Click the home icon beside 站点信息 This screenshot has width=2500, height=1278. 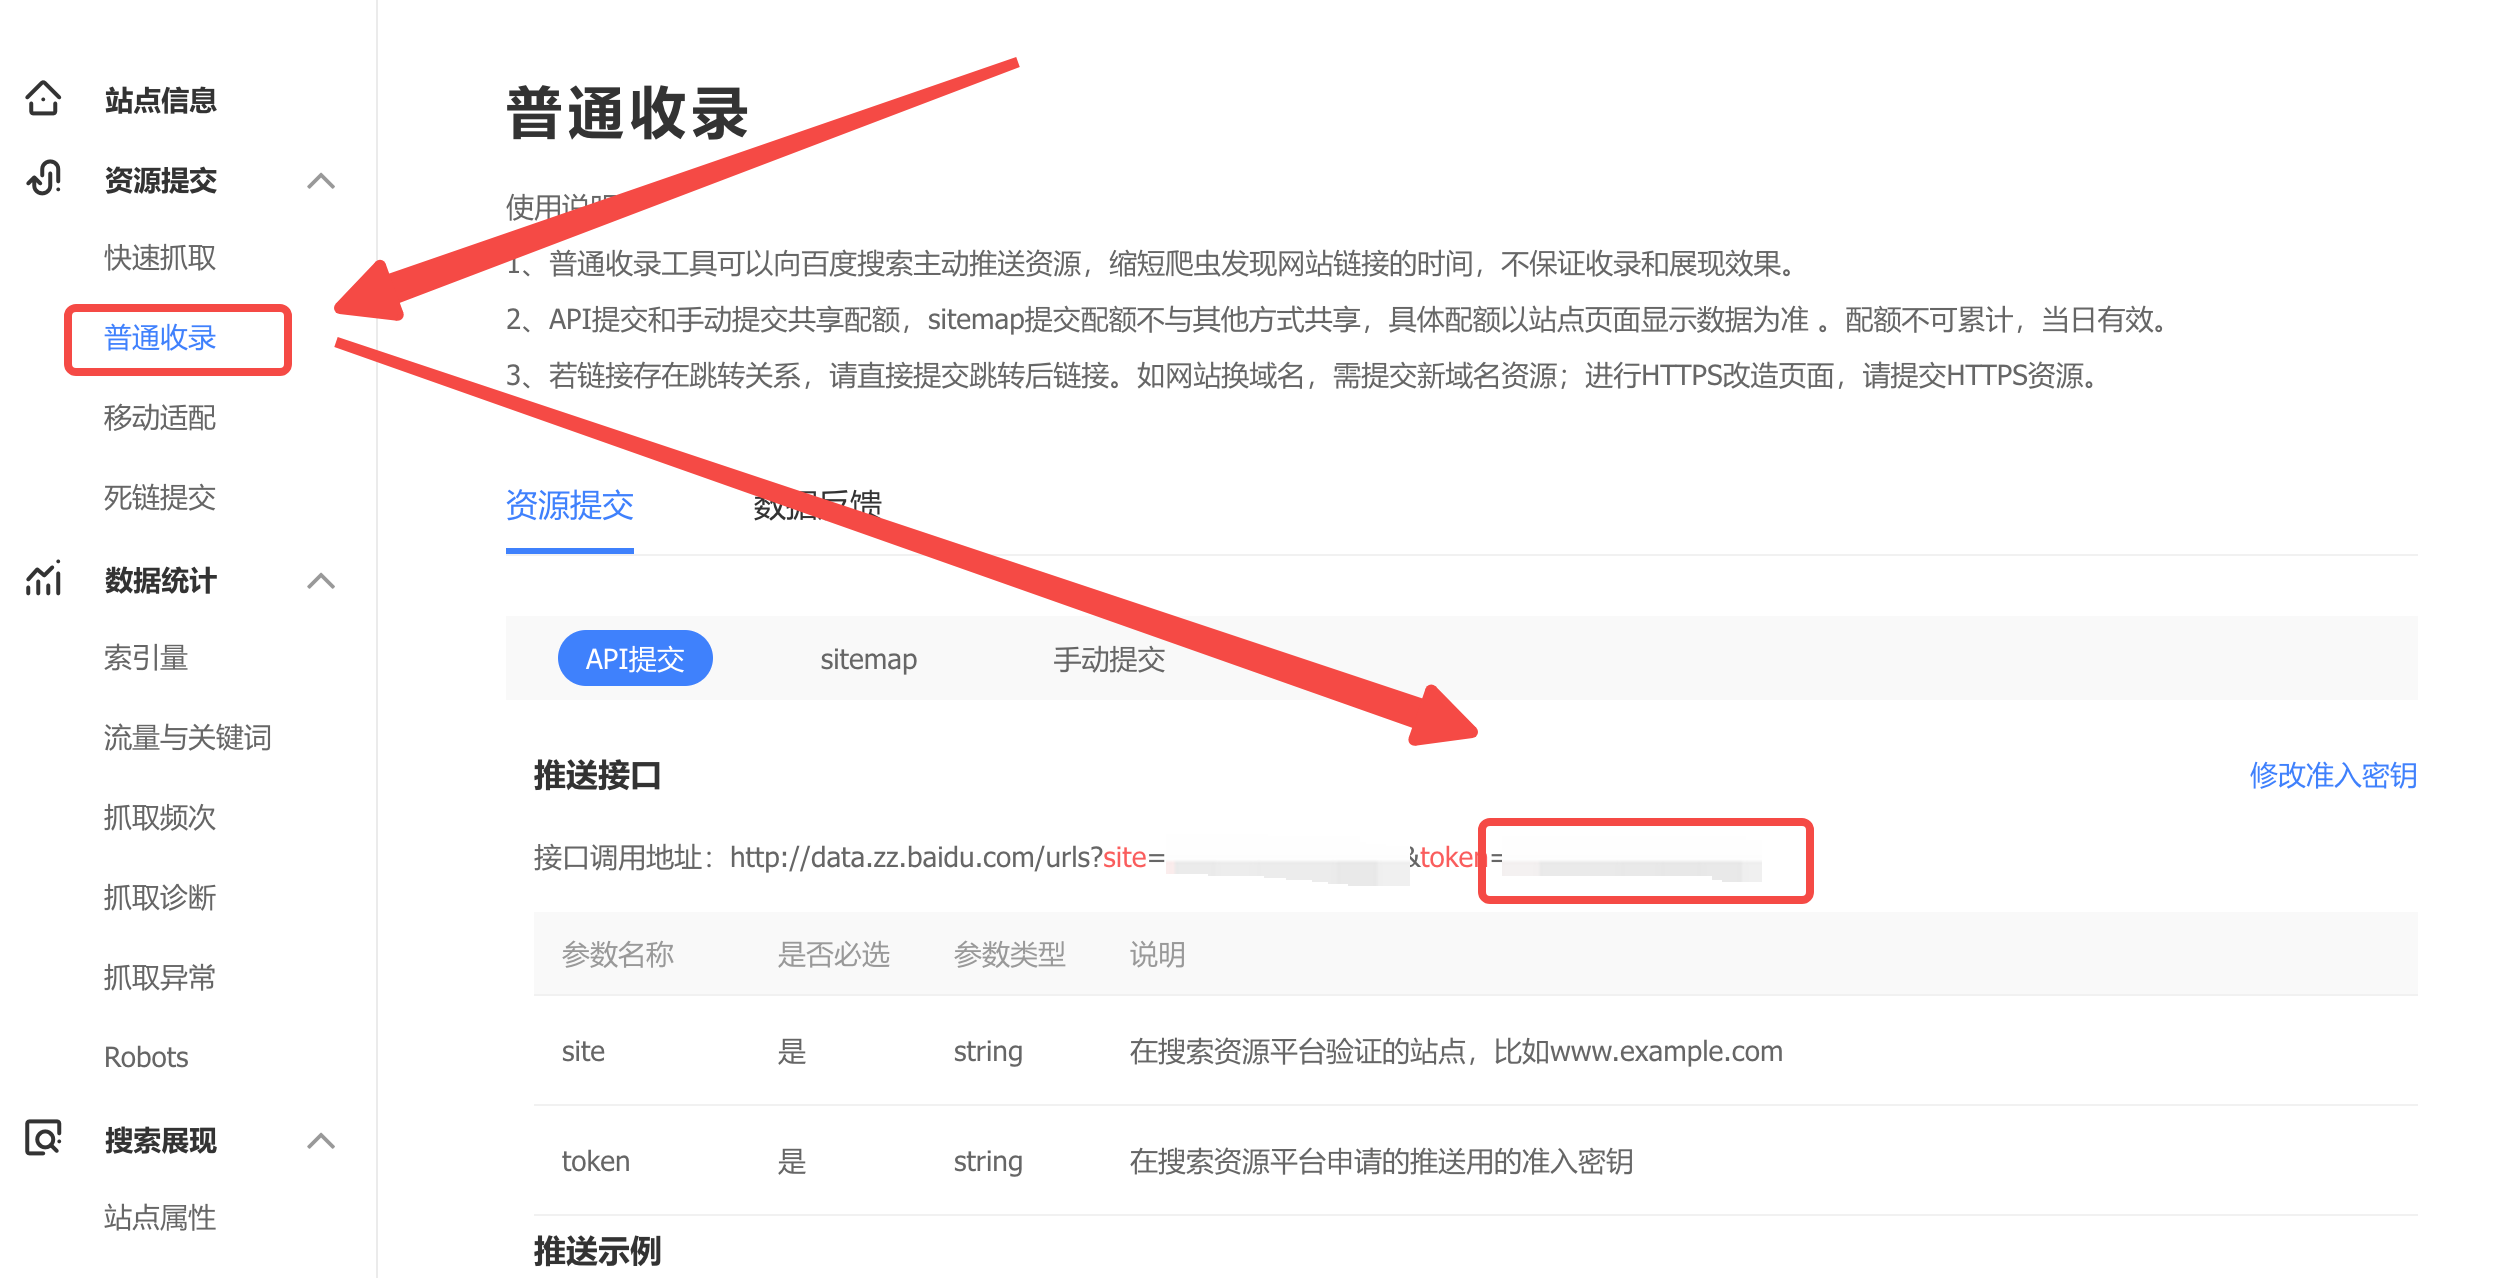(43, 100)
